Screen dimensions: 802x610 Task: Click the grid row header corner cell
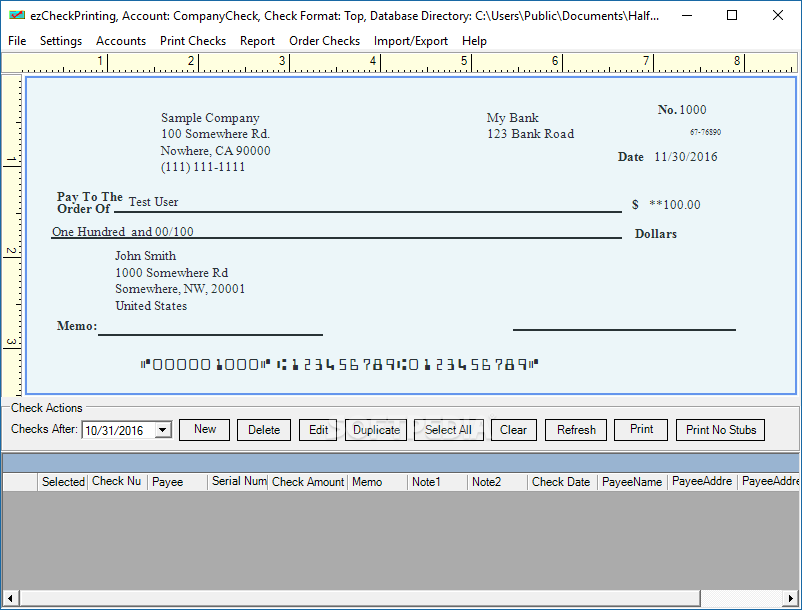20,482
